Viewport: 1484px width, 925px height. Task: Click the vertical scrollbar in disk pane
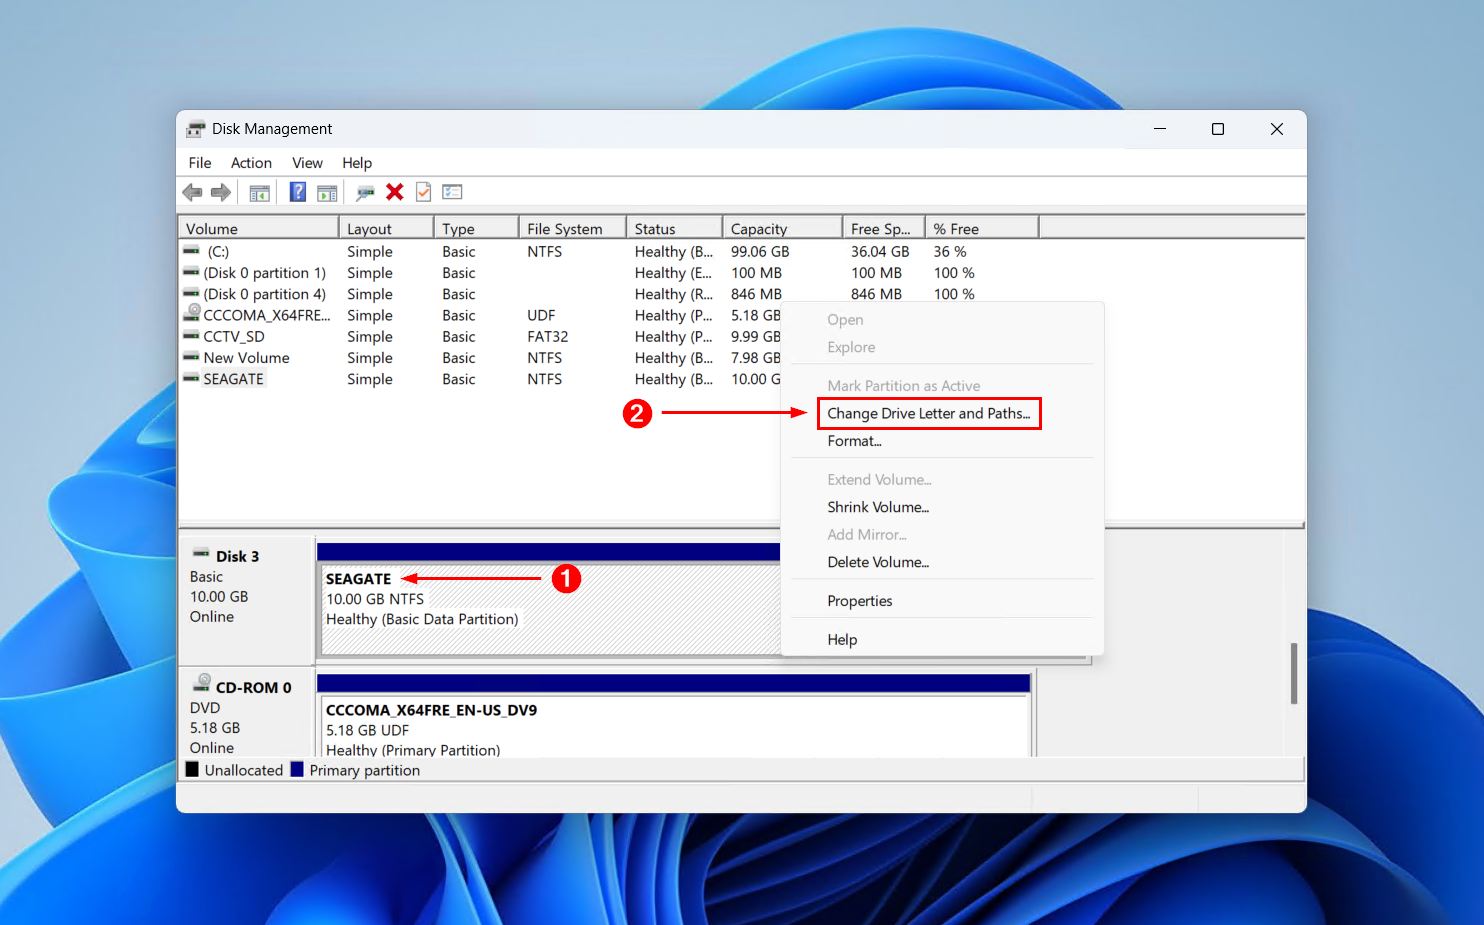[x=1294, y=673]
